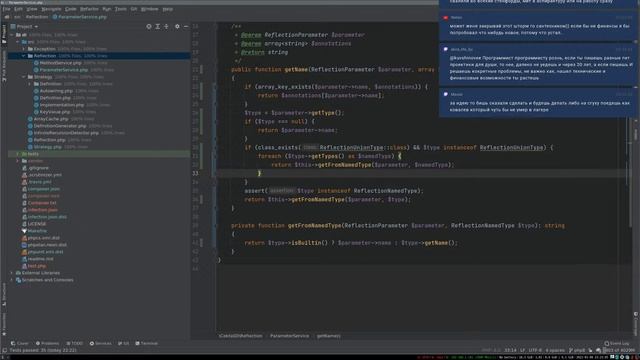Open the File menu

[x=6, y=9]
